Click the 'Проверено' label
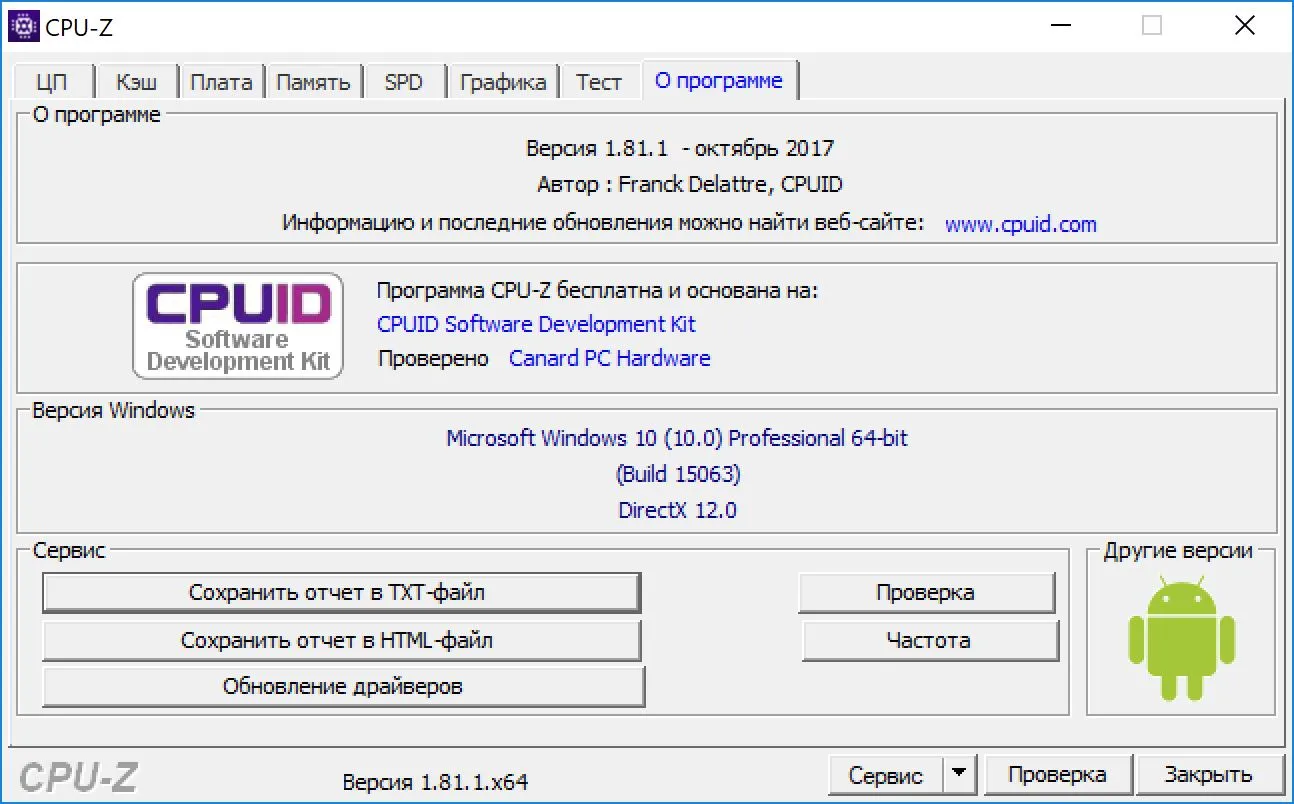The height and width of the screenshot is (804, 1294). pos(433,358)
